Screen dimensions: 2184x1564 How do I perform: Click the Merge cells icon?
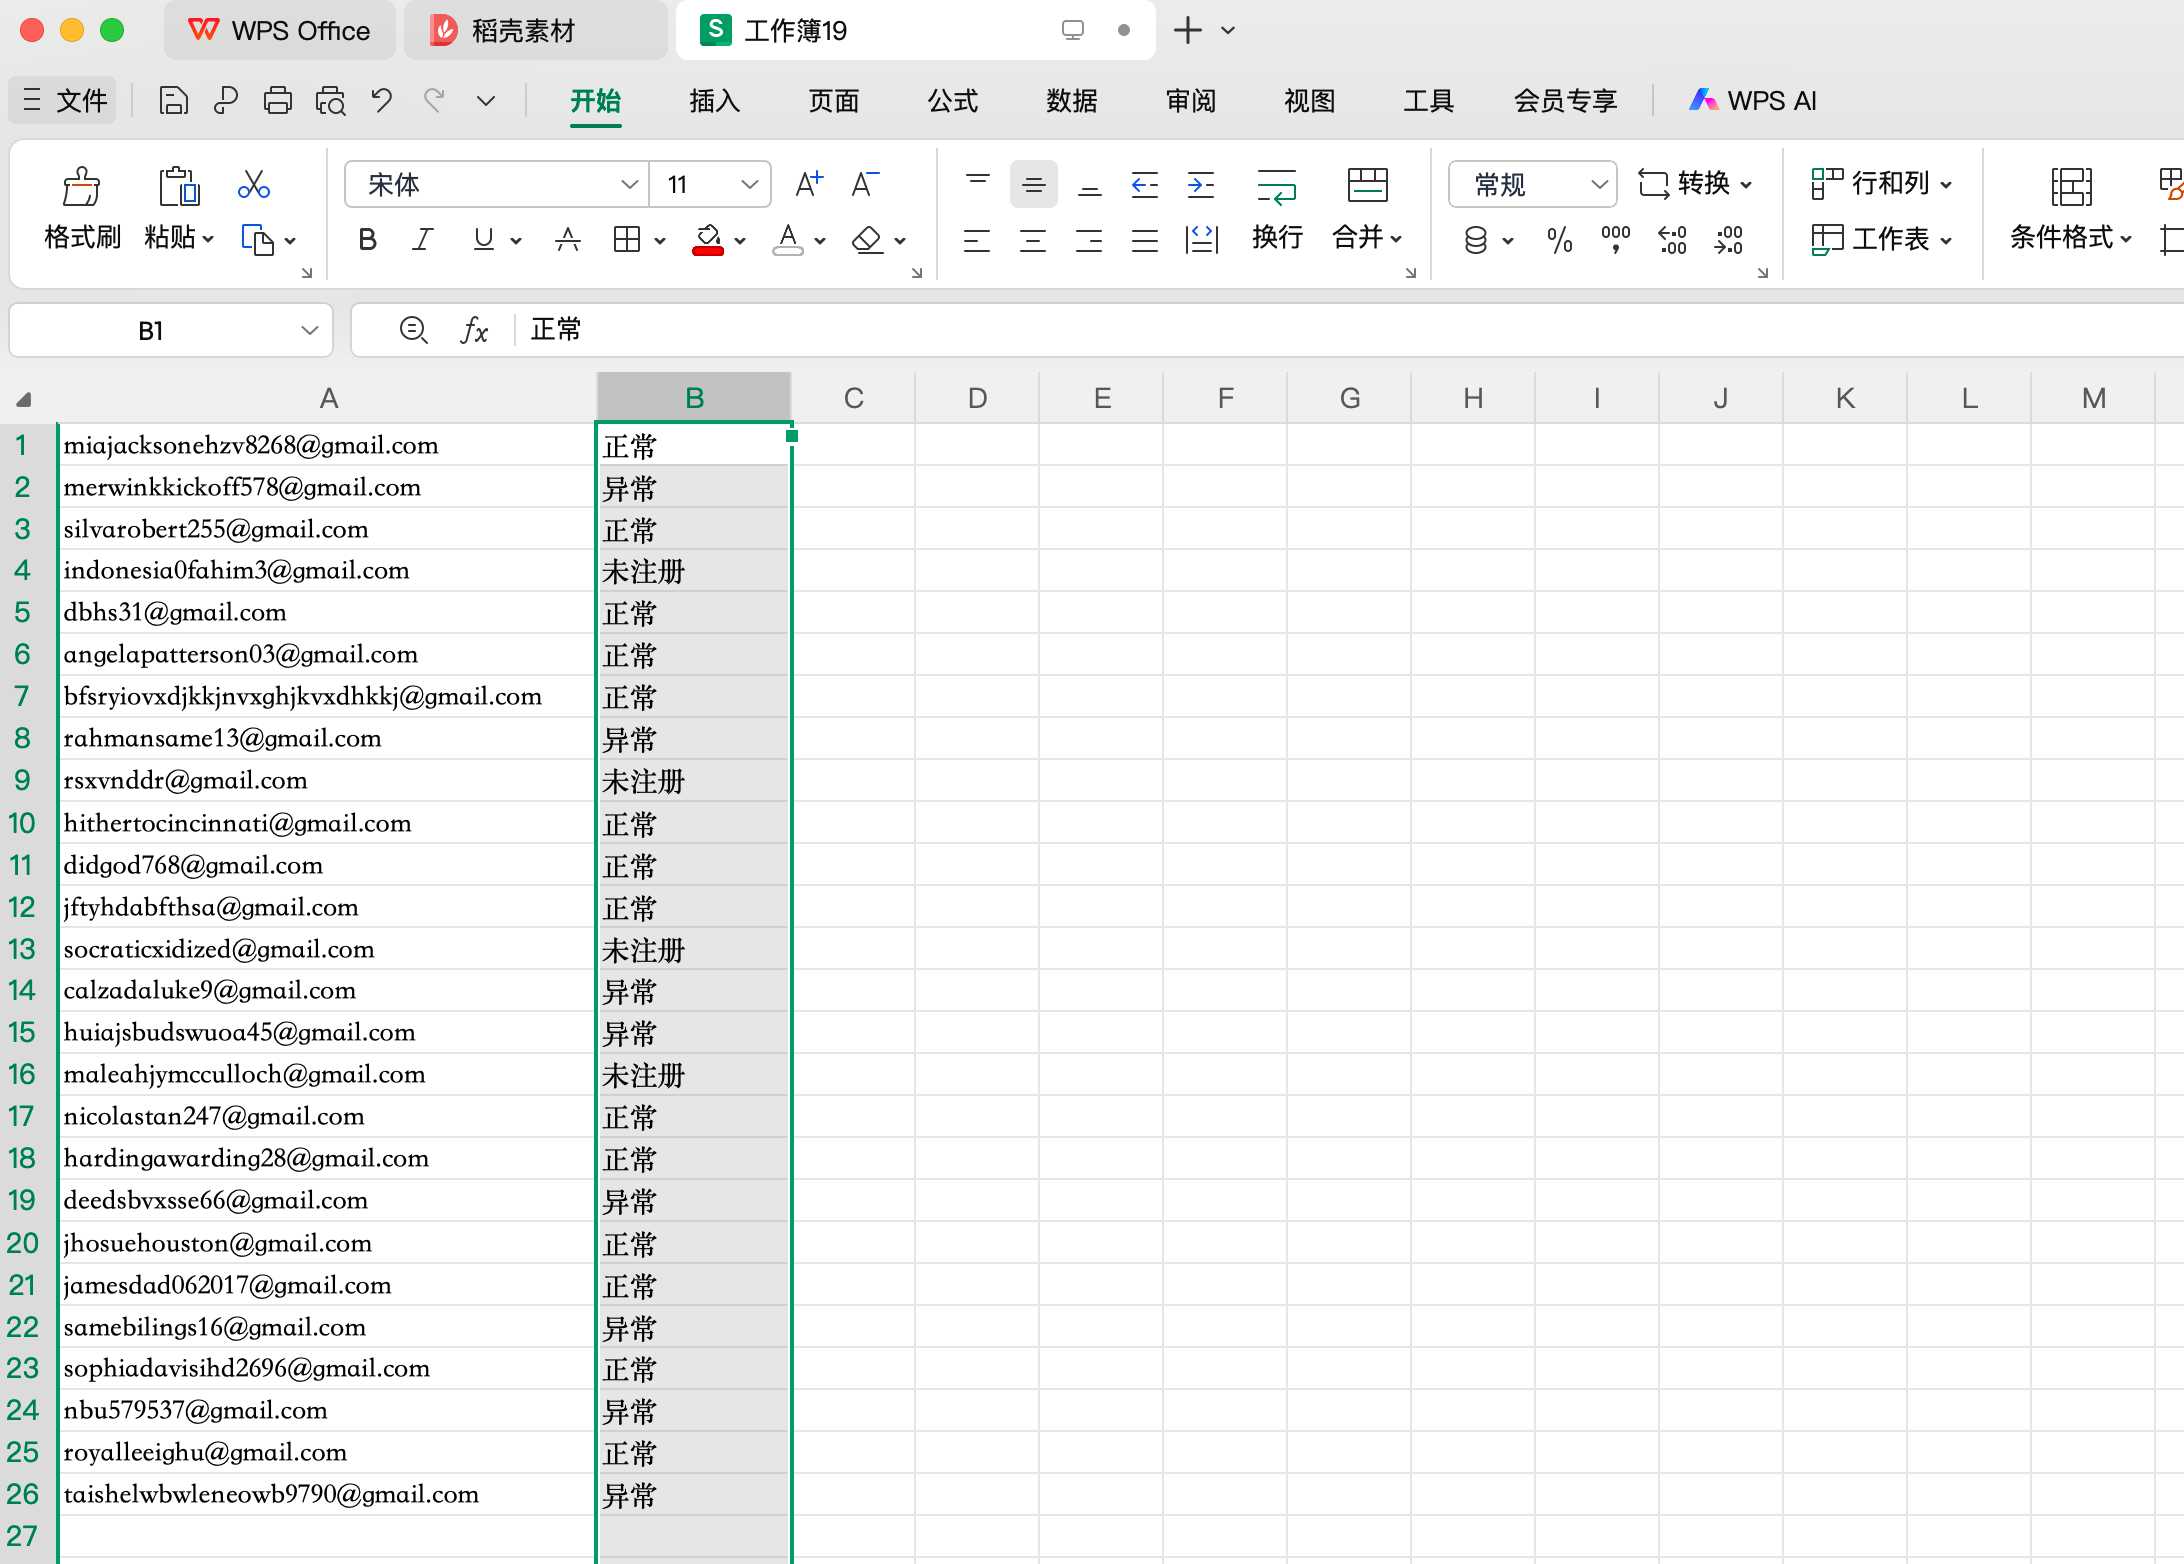(1367, 186)
